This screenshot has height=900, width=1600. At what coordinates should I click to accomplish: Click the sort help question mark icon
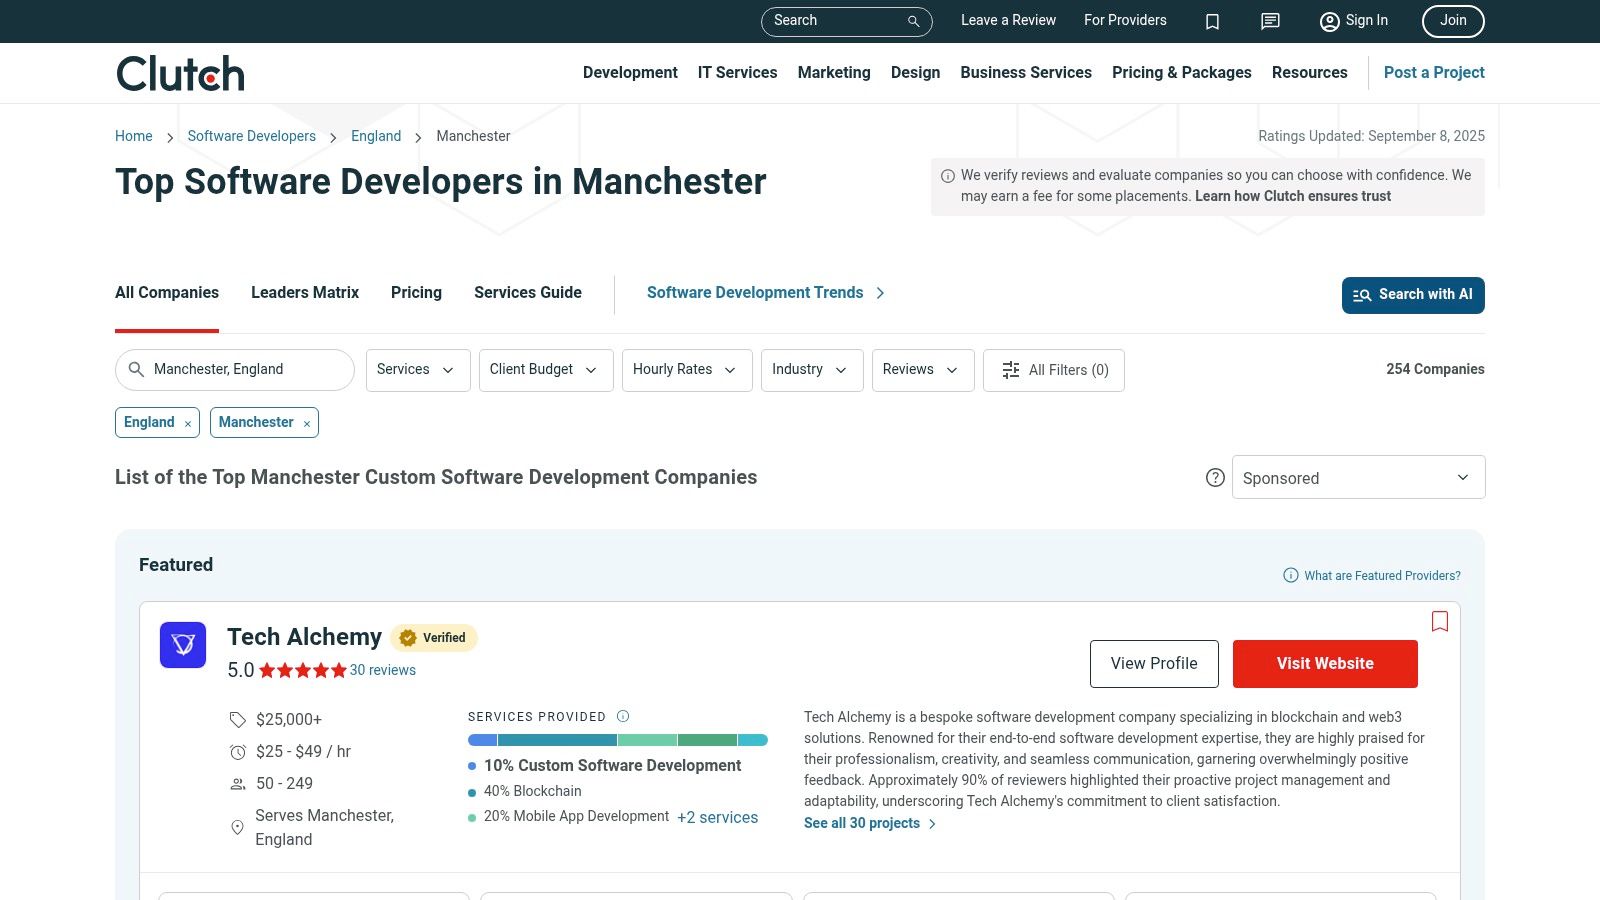1215,478
